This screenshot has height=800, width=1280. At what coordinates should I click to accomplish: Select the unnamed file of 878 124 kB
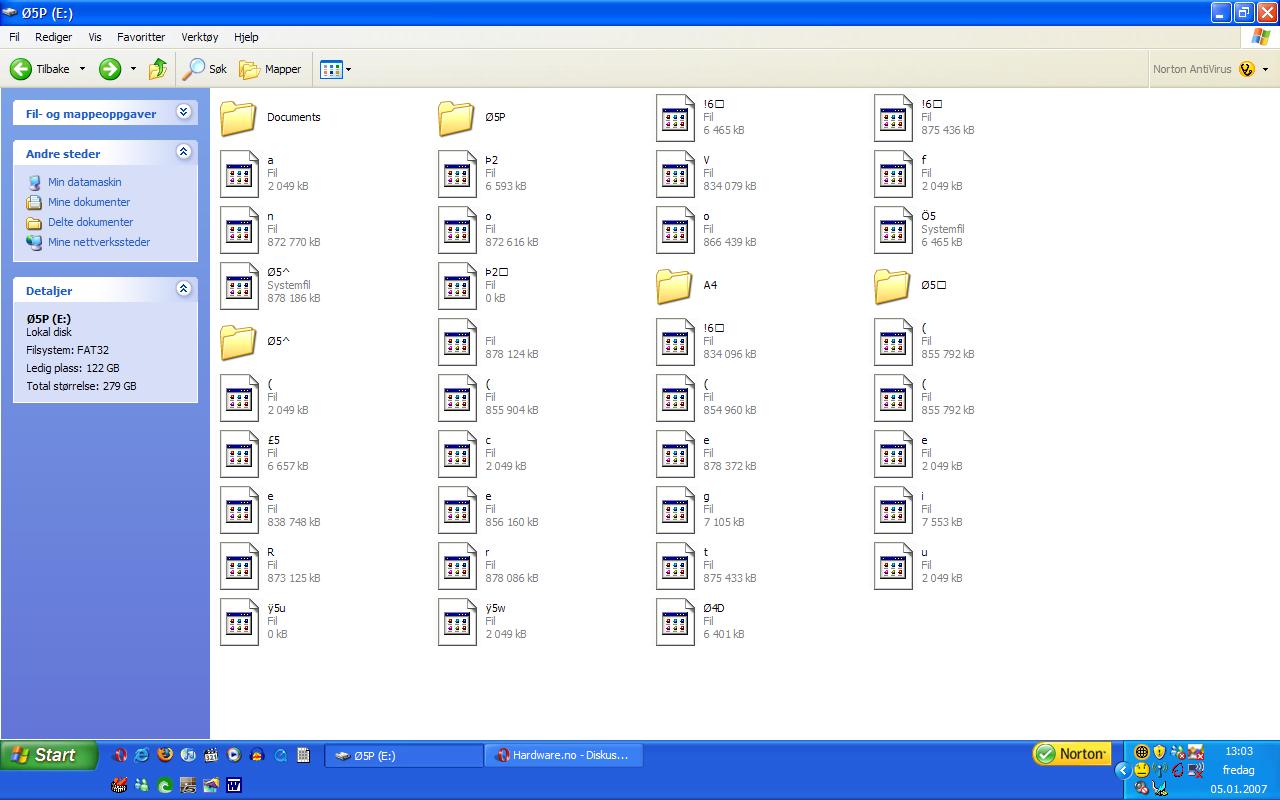[x=488, y=341]
